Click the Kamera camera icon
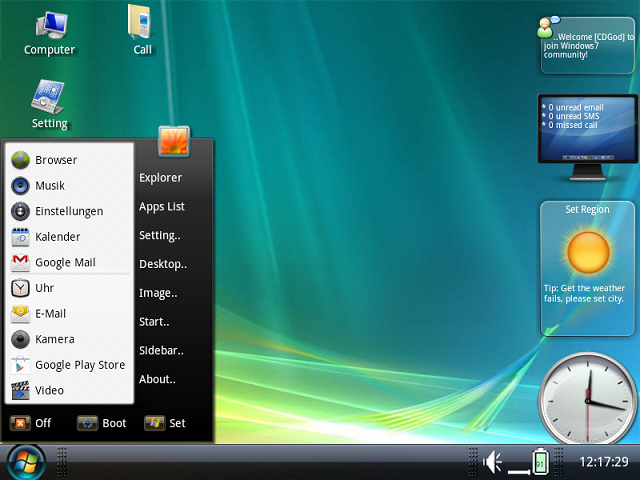The height and width of the screenshot is (480, 640). [20, 340]
